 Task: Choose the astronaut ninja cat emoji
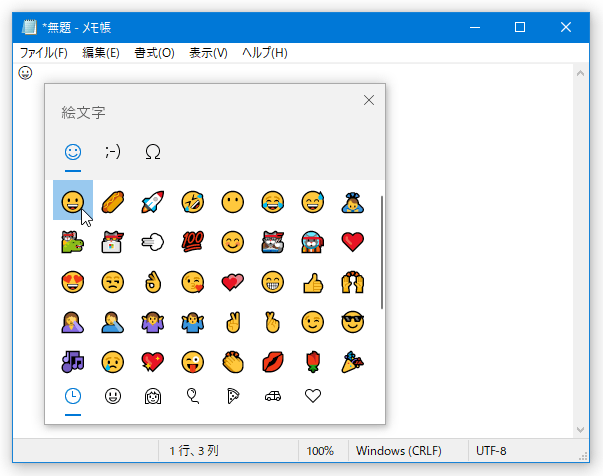point(313,242)
